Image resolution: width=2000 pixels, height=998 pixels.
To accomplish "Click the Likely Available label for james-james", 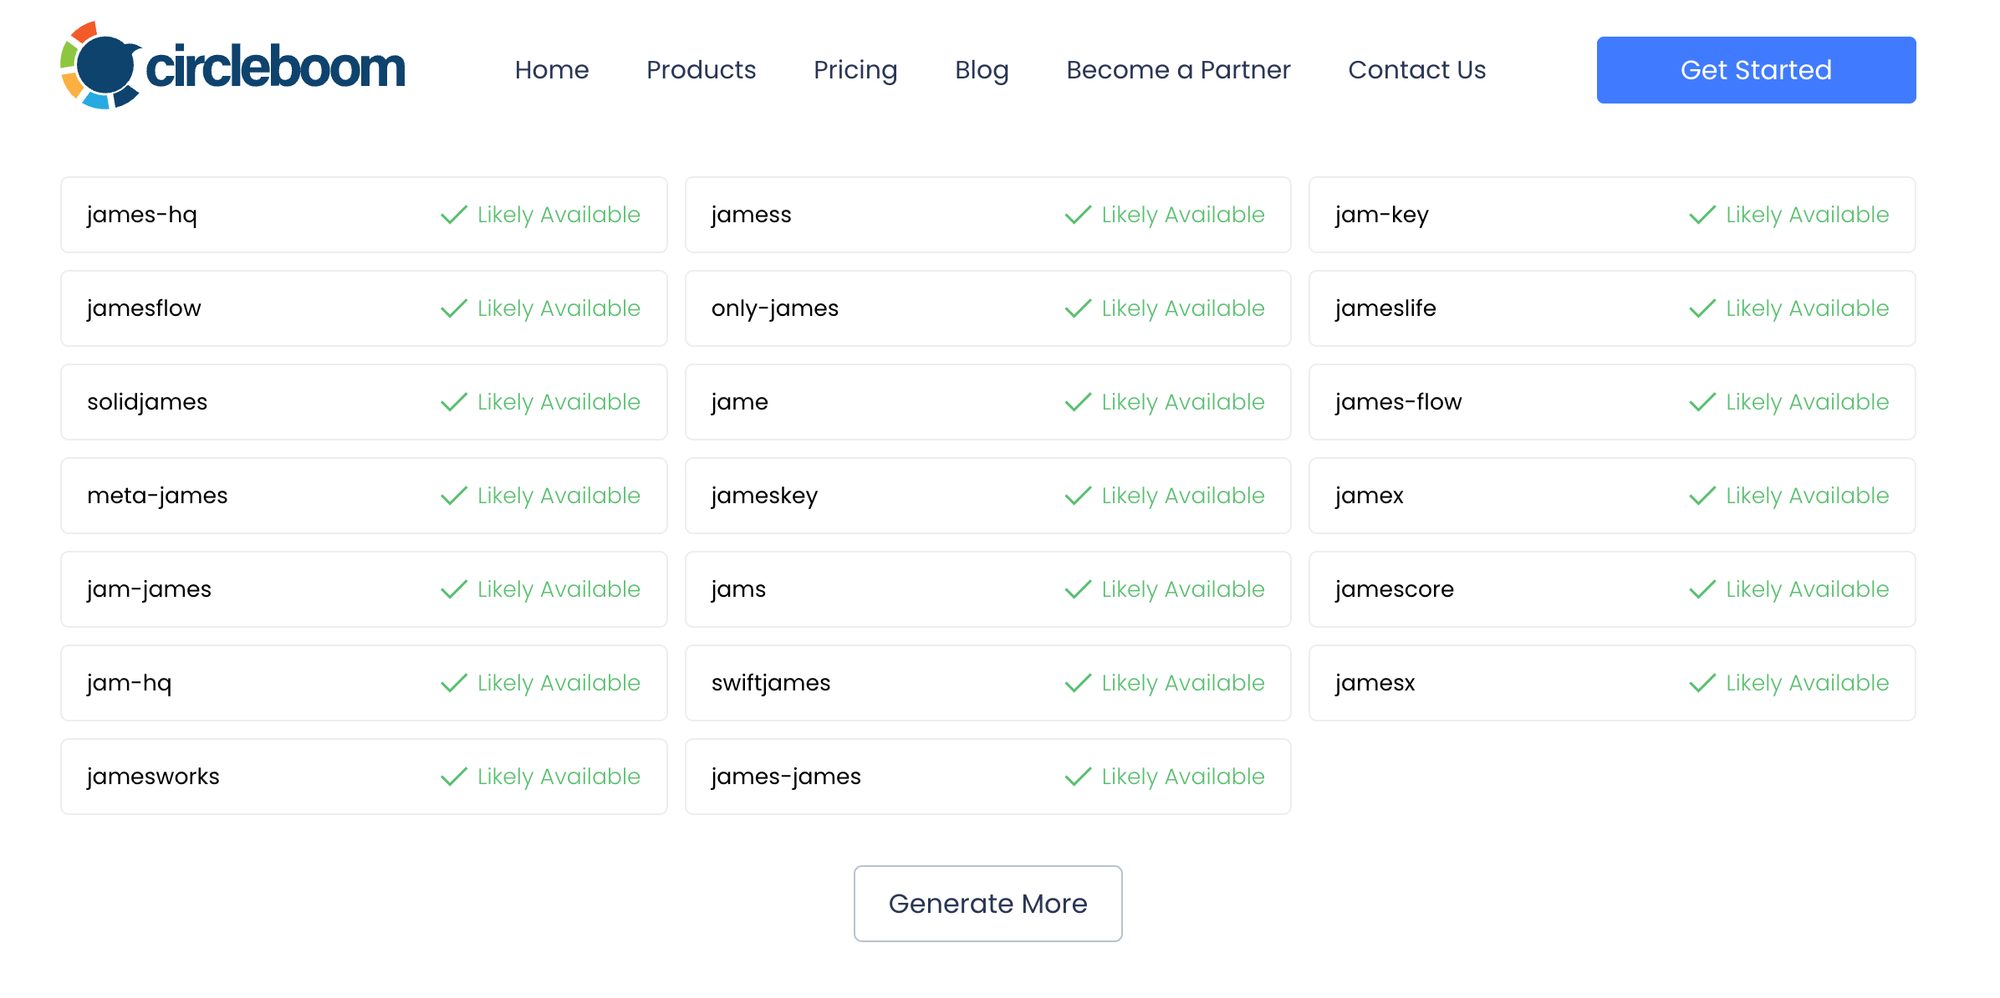I will click(x=1182, y=776).
